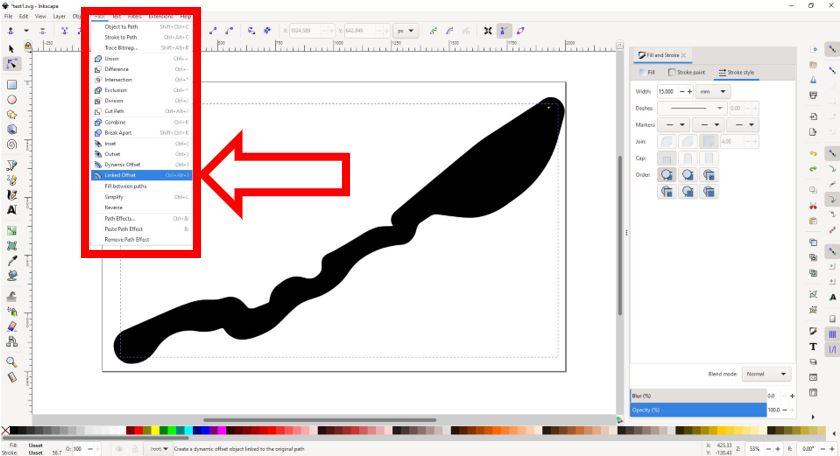Select the first paint Order option
The image size is (840, 456).
[x=666, y=175]
